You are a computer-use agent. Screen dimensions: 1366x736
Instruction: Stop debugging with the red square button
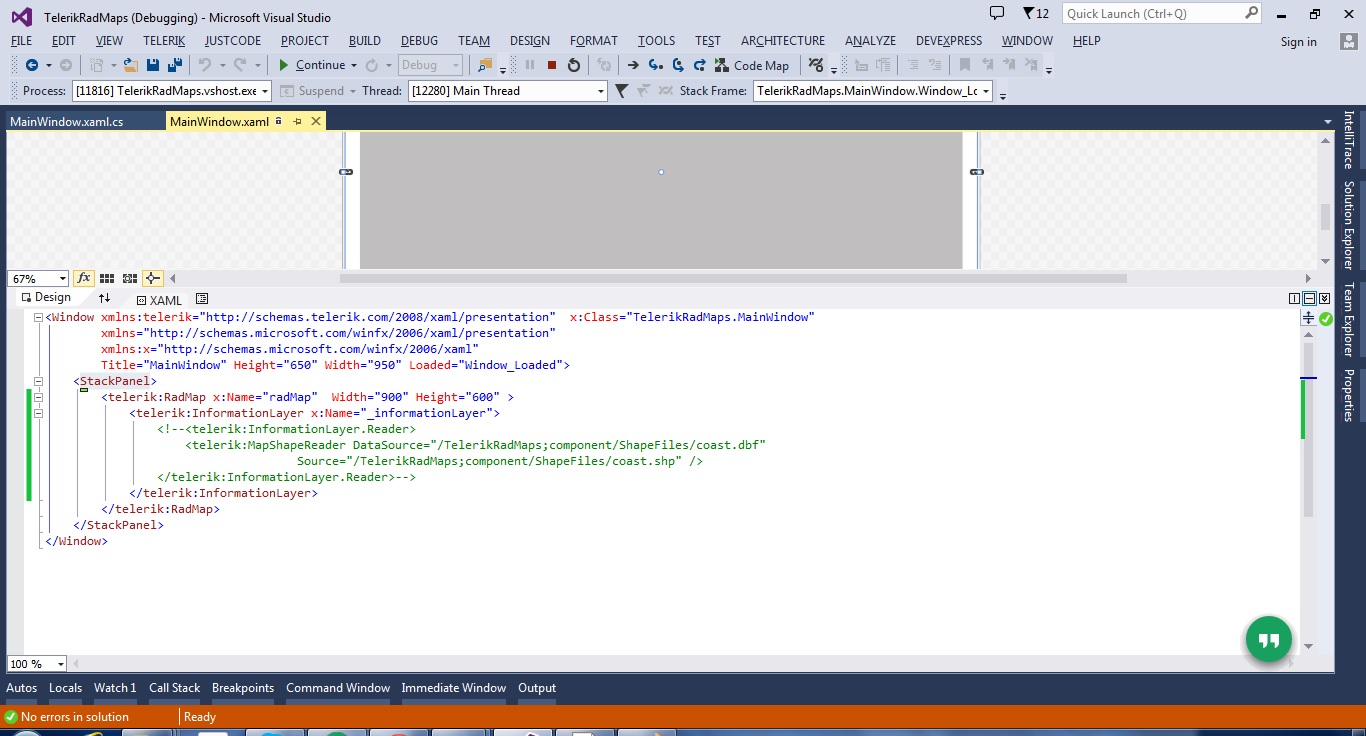pos(551,65)
